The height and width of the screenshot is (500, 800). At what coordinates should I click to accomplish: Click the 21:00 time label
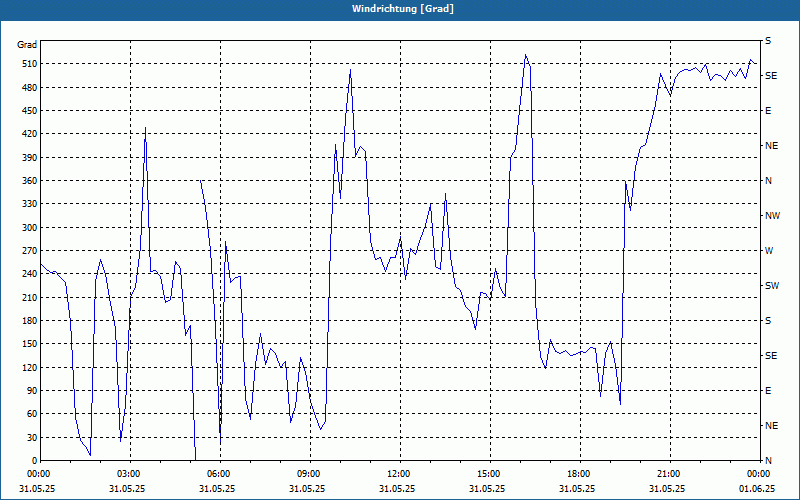(x=670, y=474)
